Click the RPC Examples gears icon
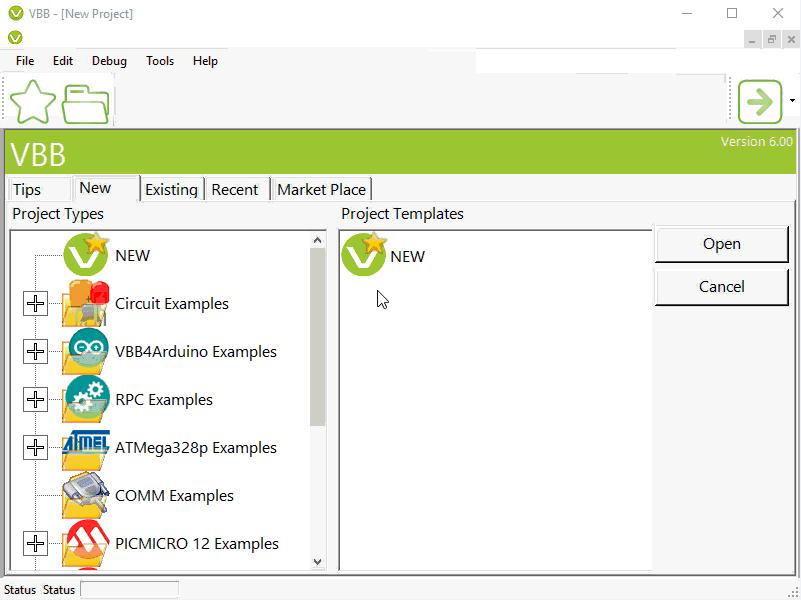Viewport: 801px width, 600px height. [86, 399]
